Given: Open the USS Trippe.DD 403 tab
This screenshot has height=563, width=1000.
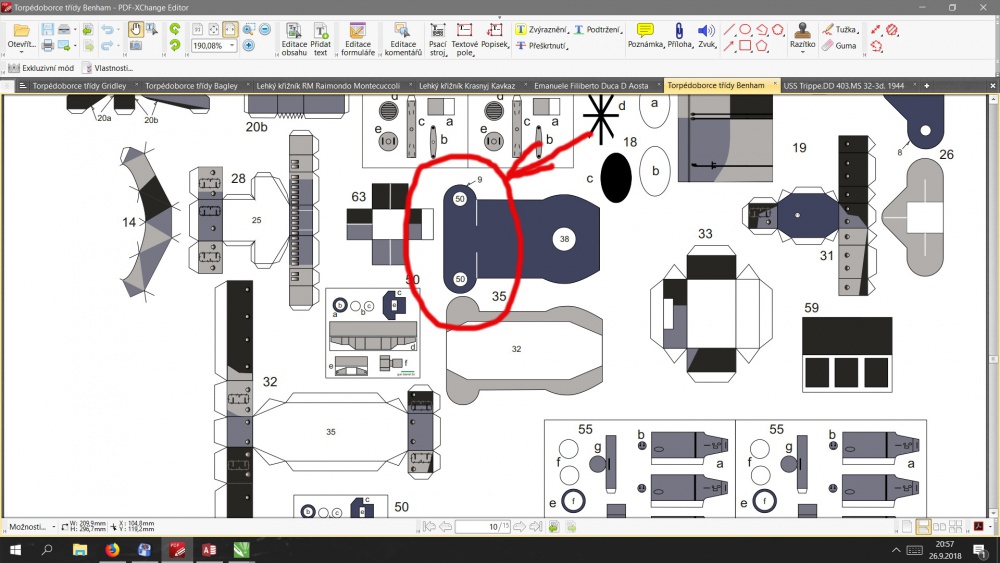Looking at the screenshot, I should [x=843, y=85].
